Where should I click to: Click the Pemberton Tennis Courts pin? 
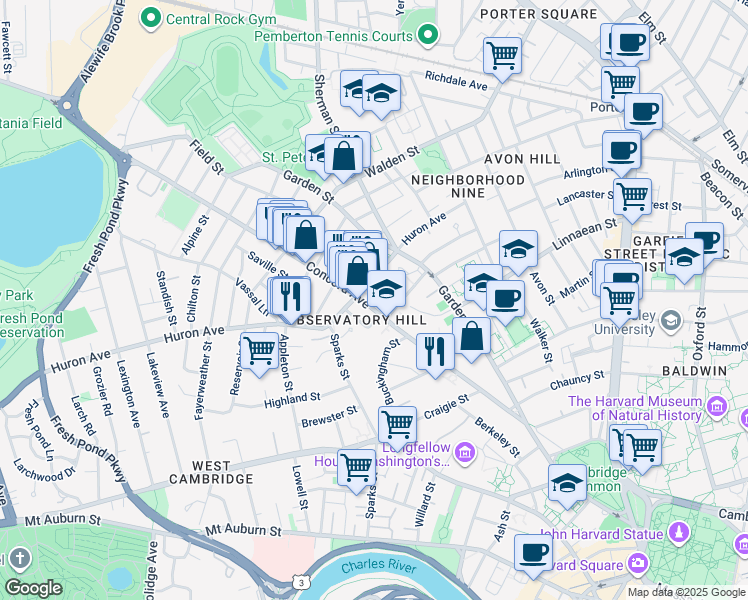tap(428, 34)
